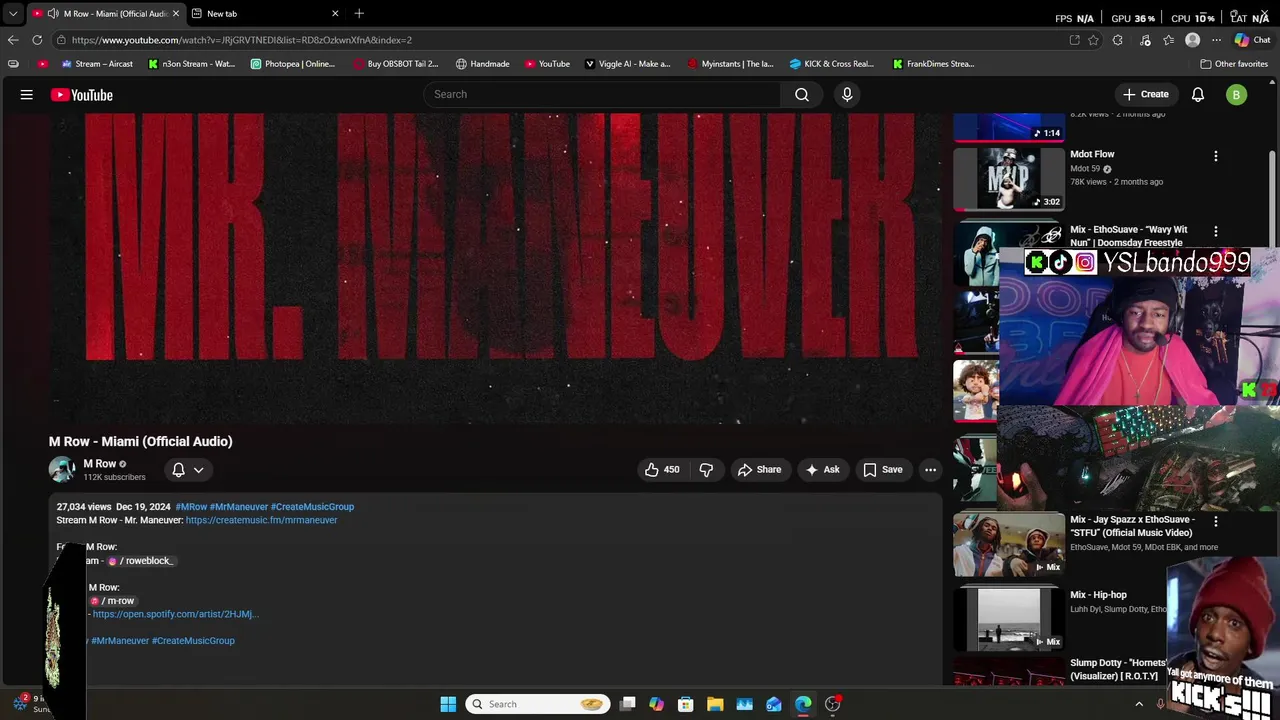Switch to the New tab browser tab

(x=265, y=13)
